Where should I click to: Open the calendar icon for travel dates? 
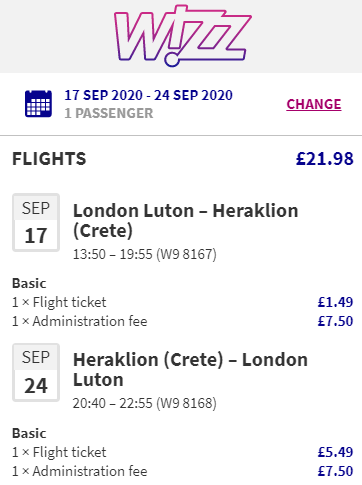[x=38, y=103]
